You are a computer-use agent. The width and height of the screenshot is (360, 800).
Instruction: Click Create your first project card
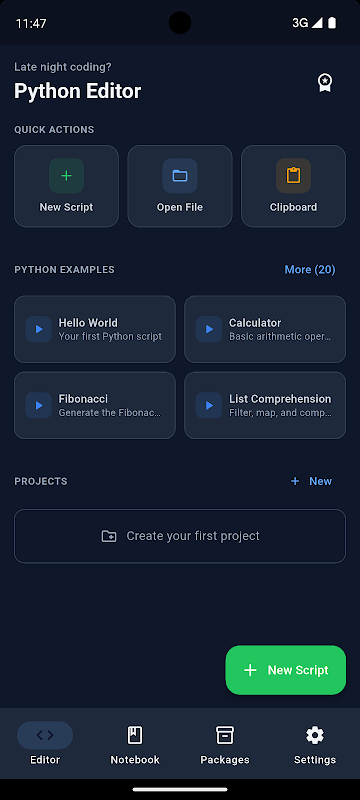click(180, 536)
